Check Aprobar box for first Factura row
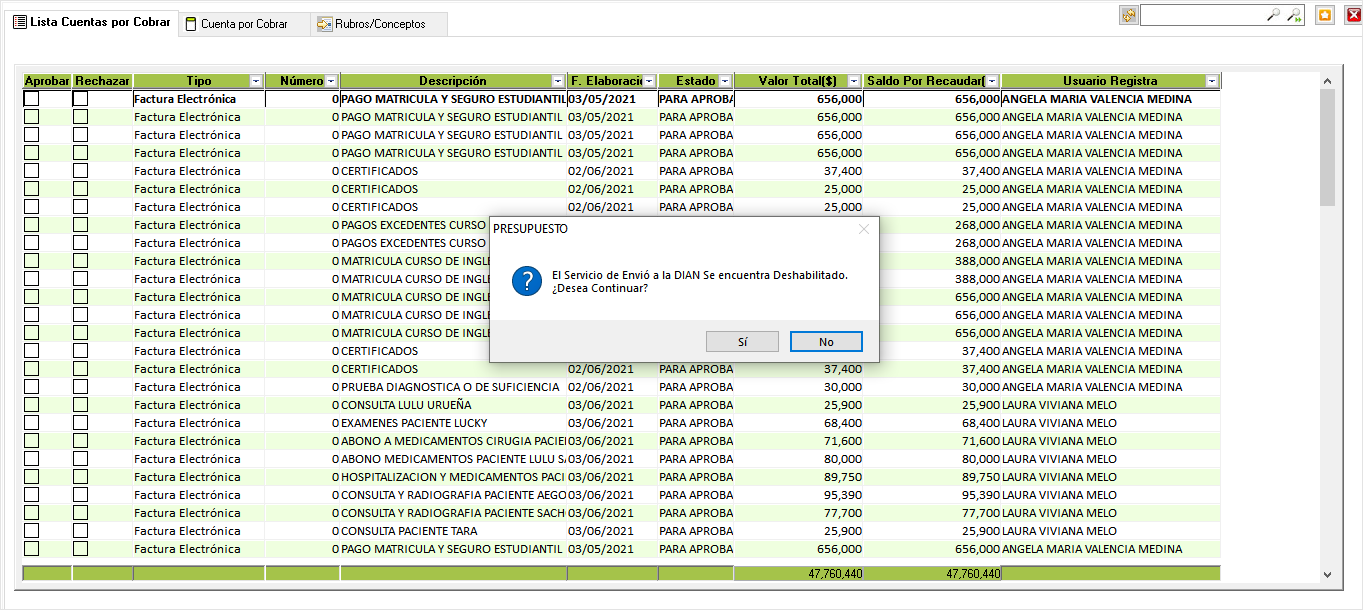This screenshot has width=1364, height=611. pyautogui.click(x=32, y=99)
